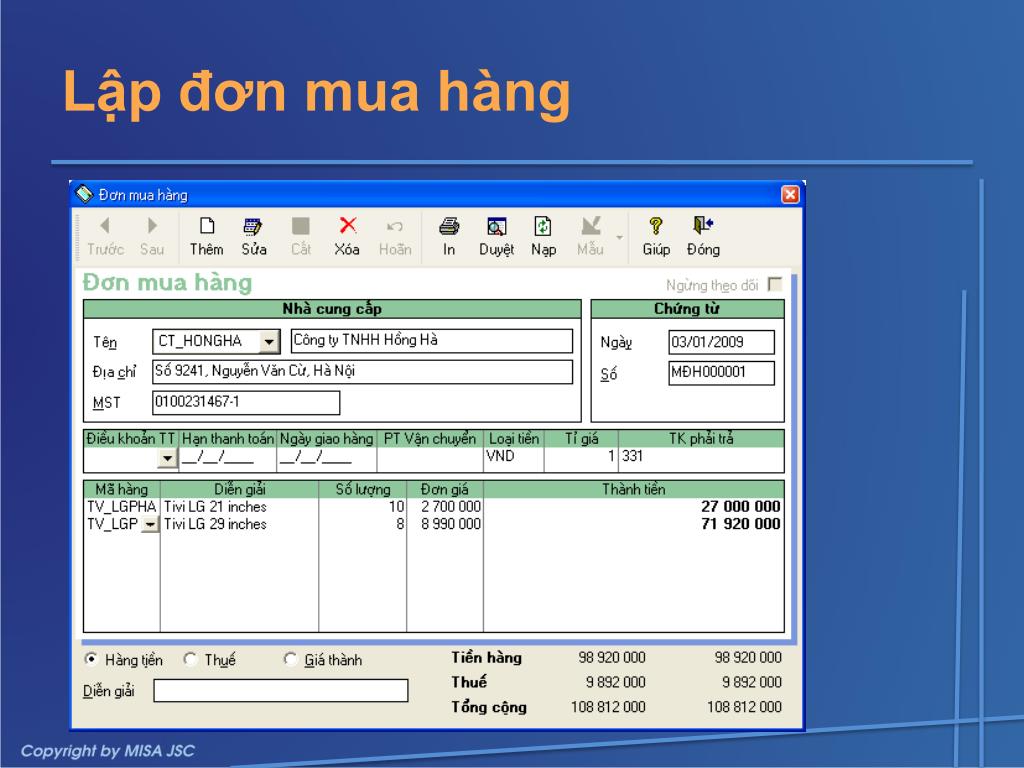Click the Đơn mua hàng title bar icon
The height and width of the screenshot is (768, 1024).
point(84,194)
